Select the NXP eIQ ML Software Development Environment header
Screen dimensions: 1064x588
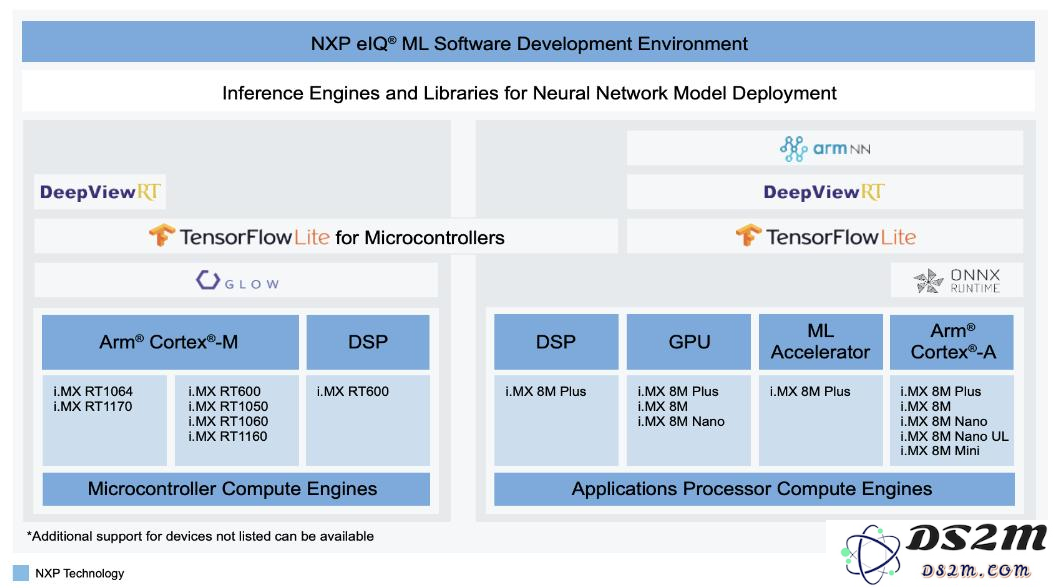point(528,42)
